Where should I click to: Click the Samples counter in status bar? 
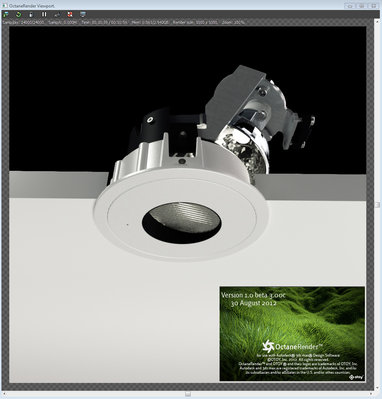pos(24,22)
